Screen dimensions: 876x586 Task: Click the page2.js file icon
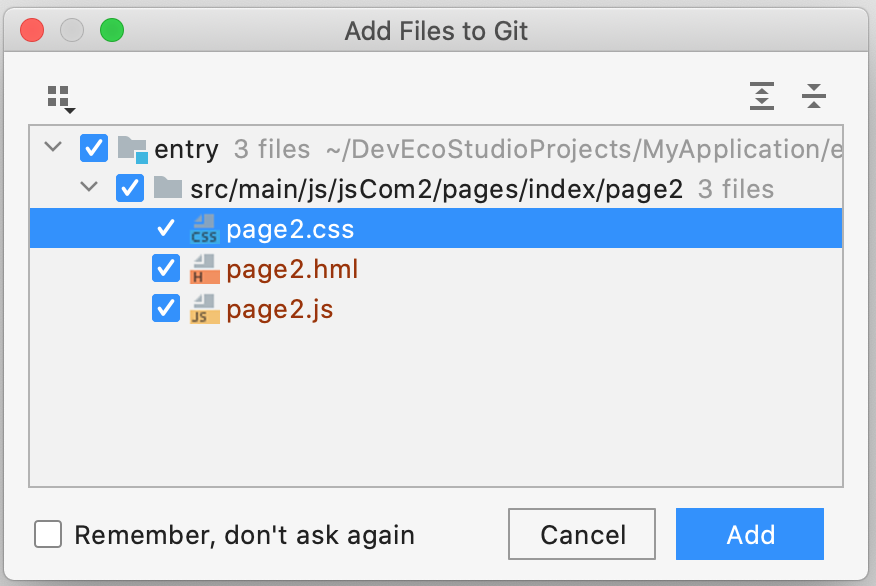point(204,309)
